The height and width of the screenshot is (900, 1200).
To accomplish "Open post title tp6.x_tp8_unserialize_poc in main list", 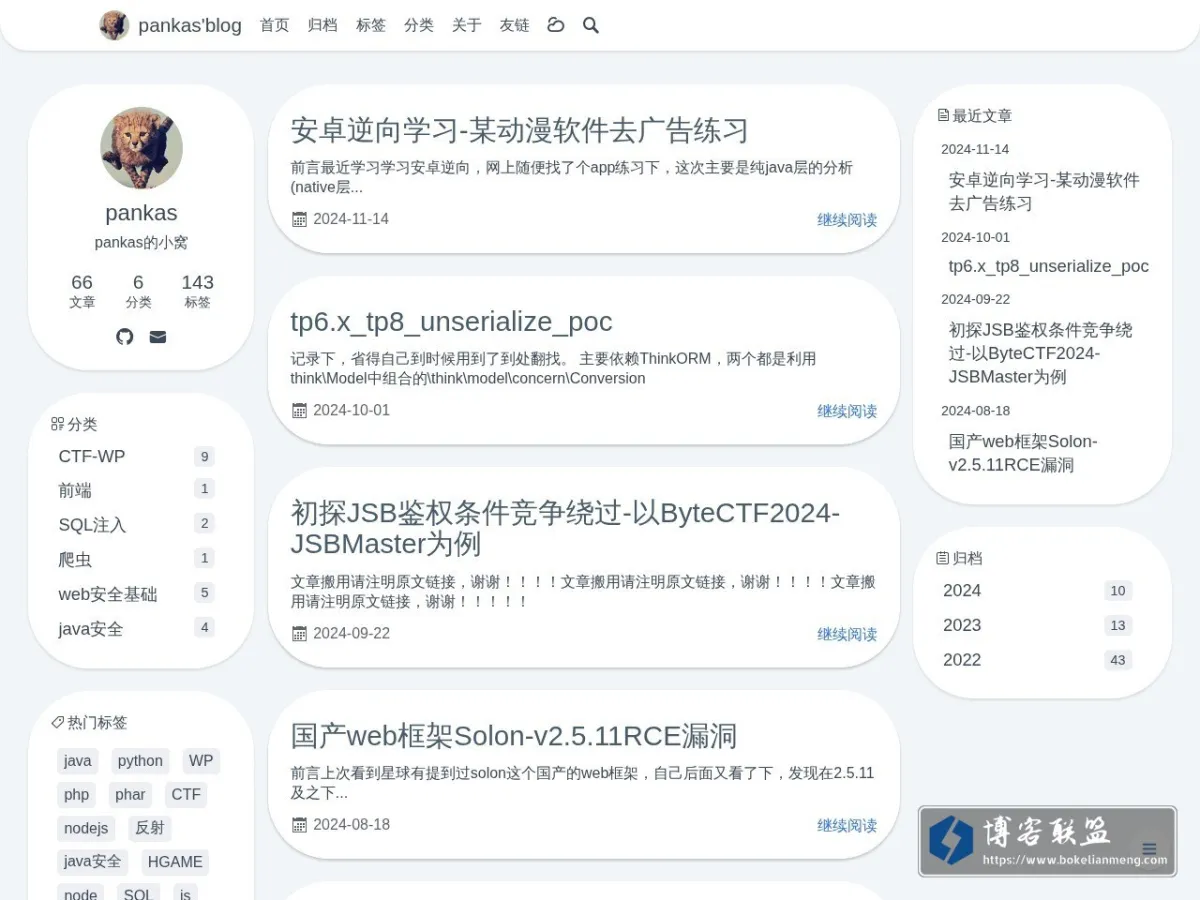I will coord(451,322).
